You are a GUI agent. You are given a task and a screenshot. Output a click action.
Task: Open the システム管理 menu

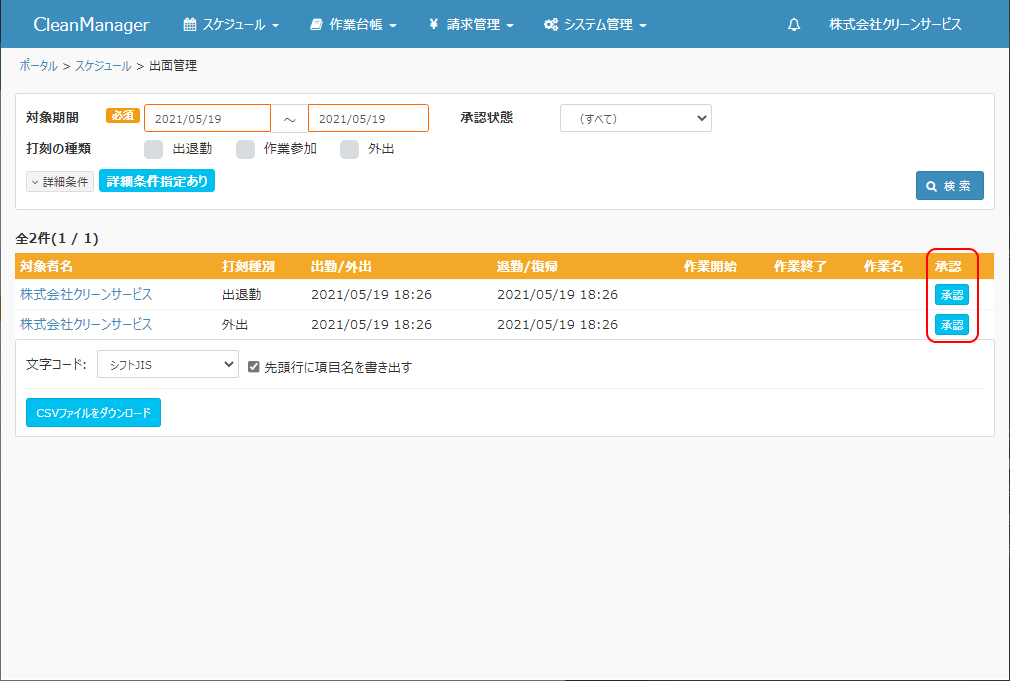595,24
